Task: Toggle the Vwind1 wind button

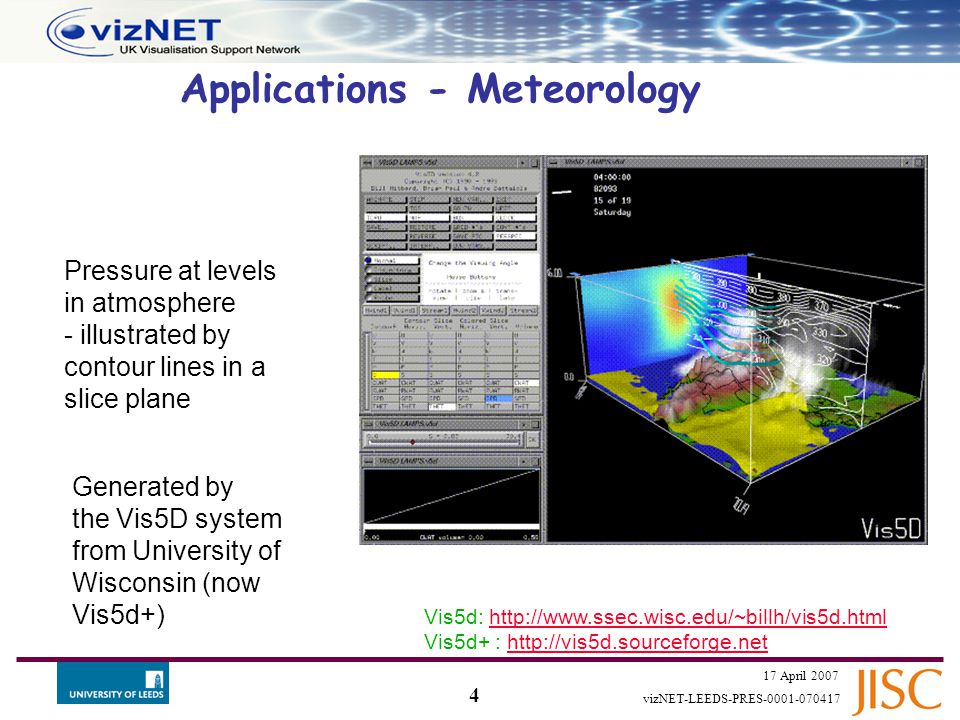Action: [405, 310]
